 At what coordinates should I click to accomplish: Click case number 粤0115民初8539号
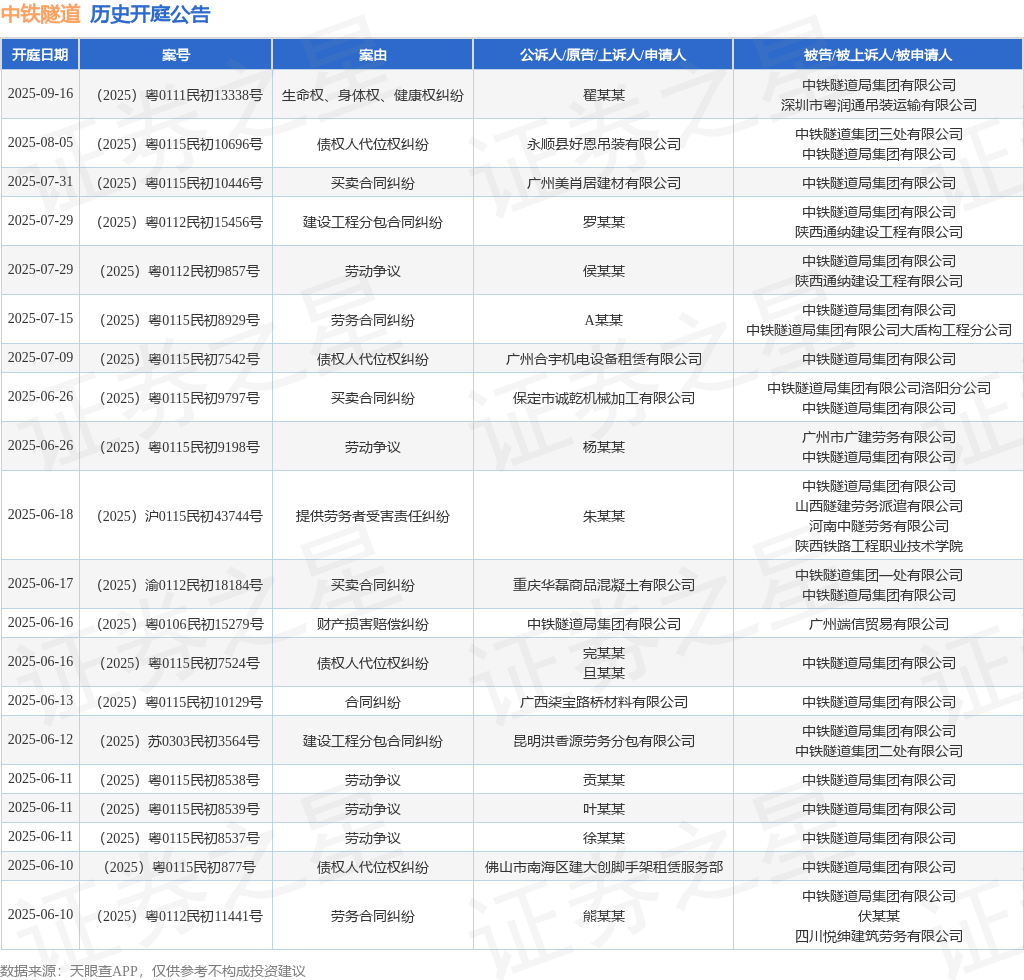180,809
